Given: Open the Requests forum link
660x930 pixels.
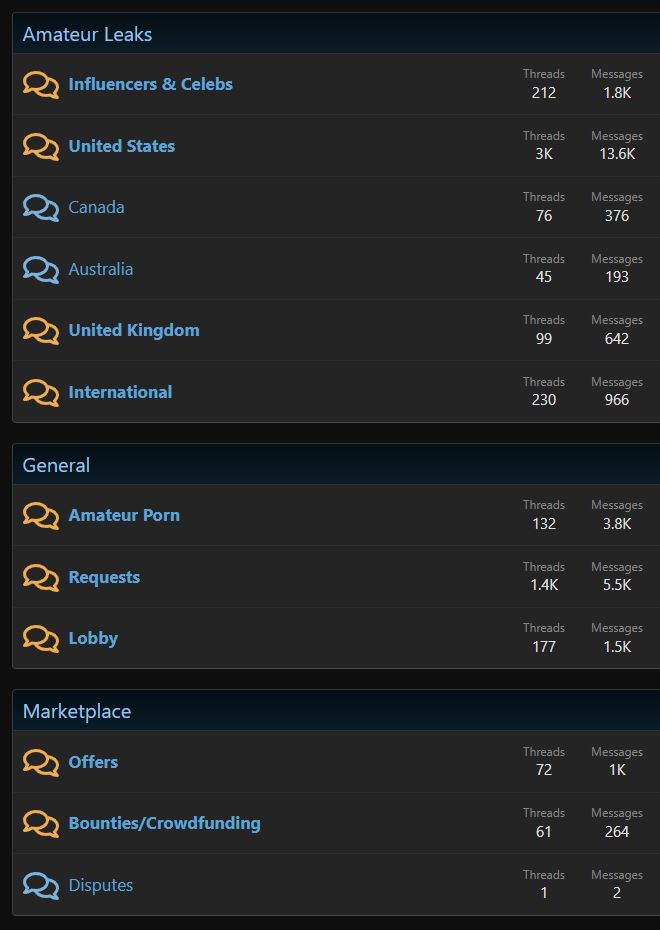Looking at the screenshot, I should [104, 577].
